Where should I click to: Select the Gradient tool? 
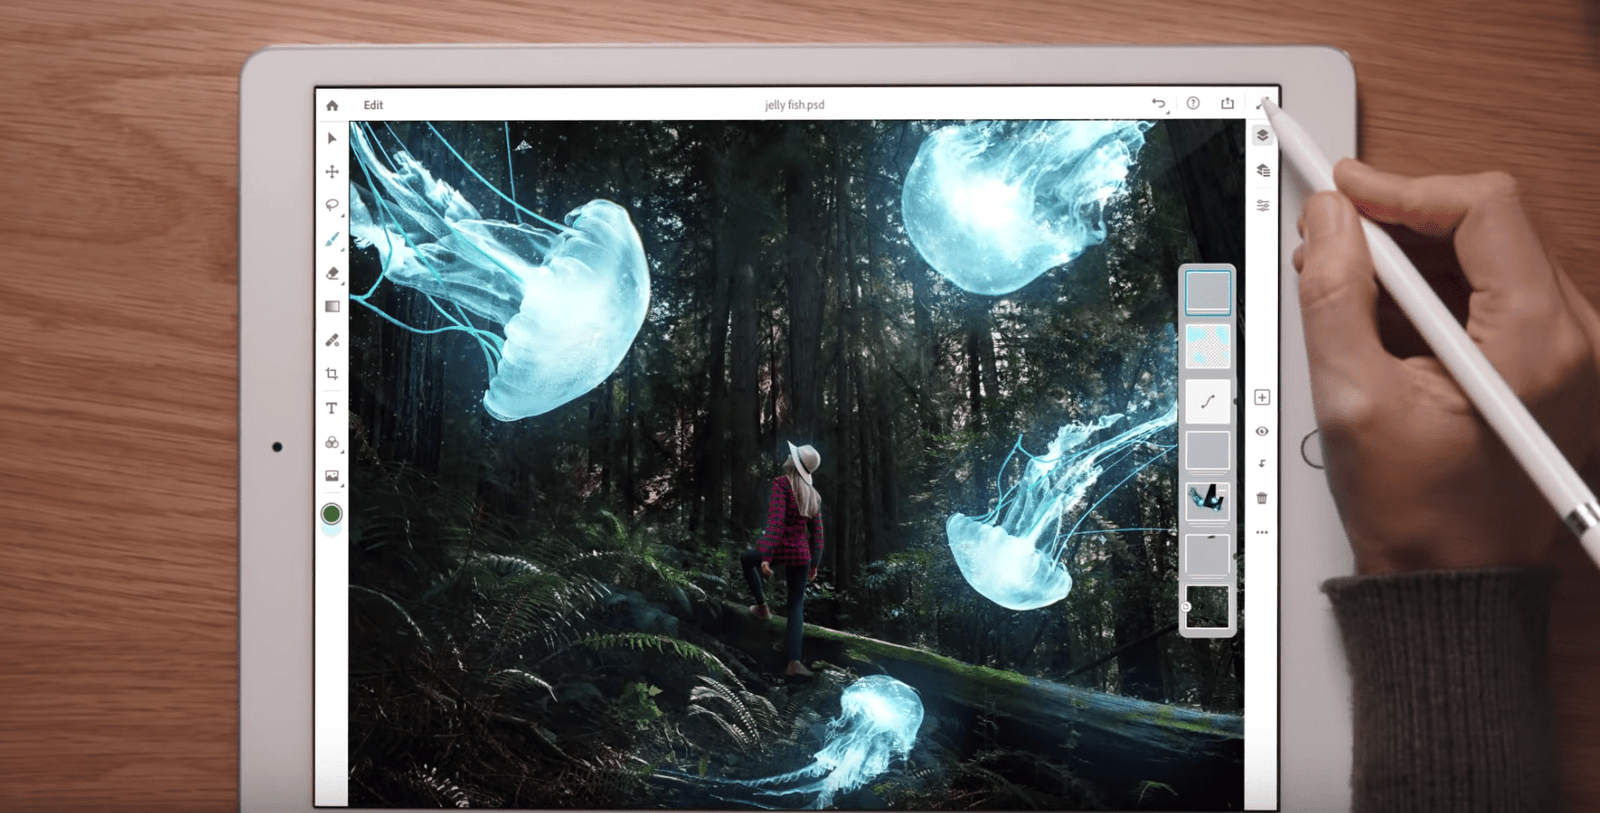click(332, 306)
